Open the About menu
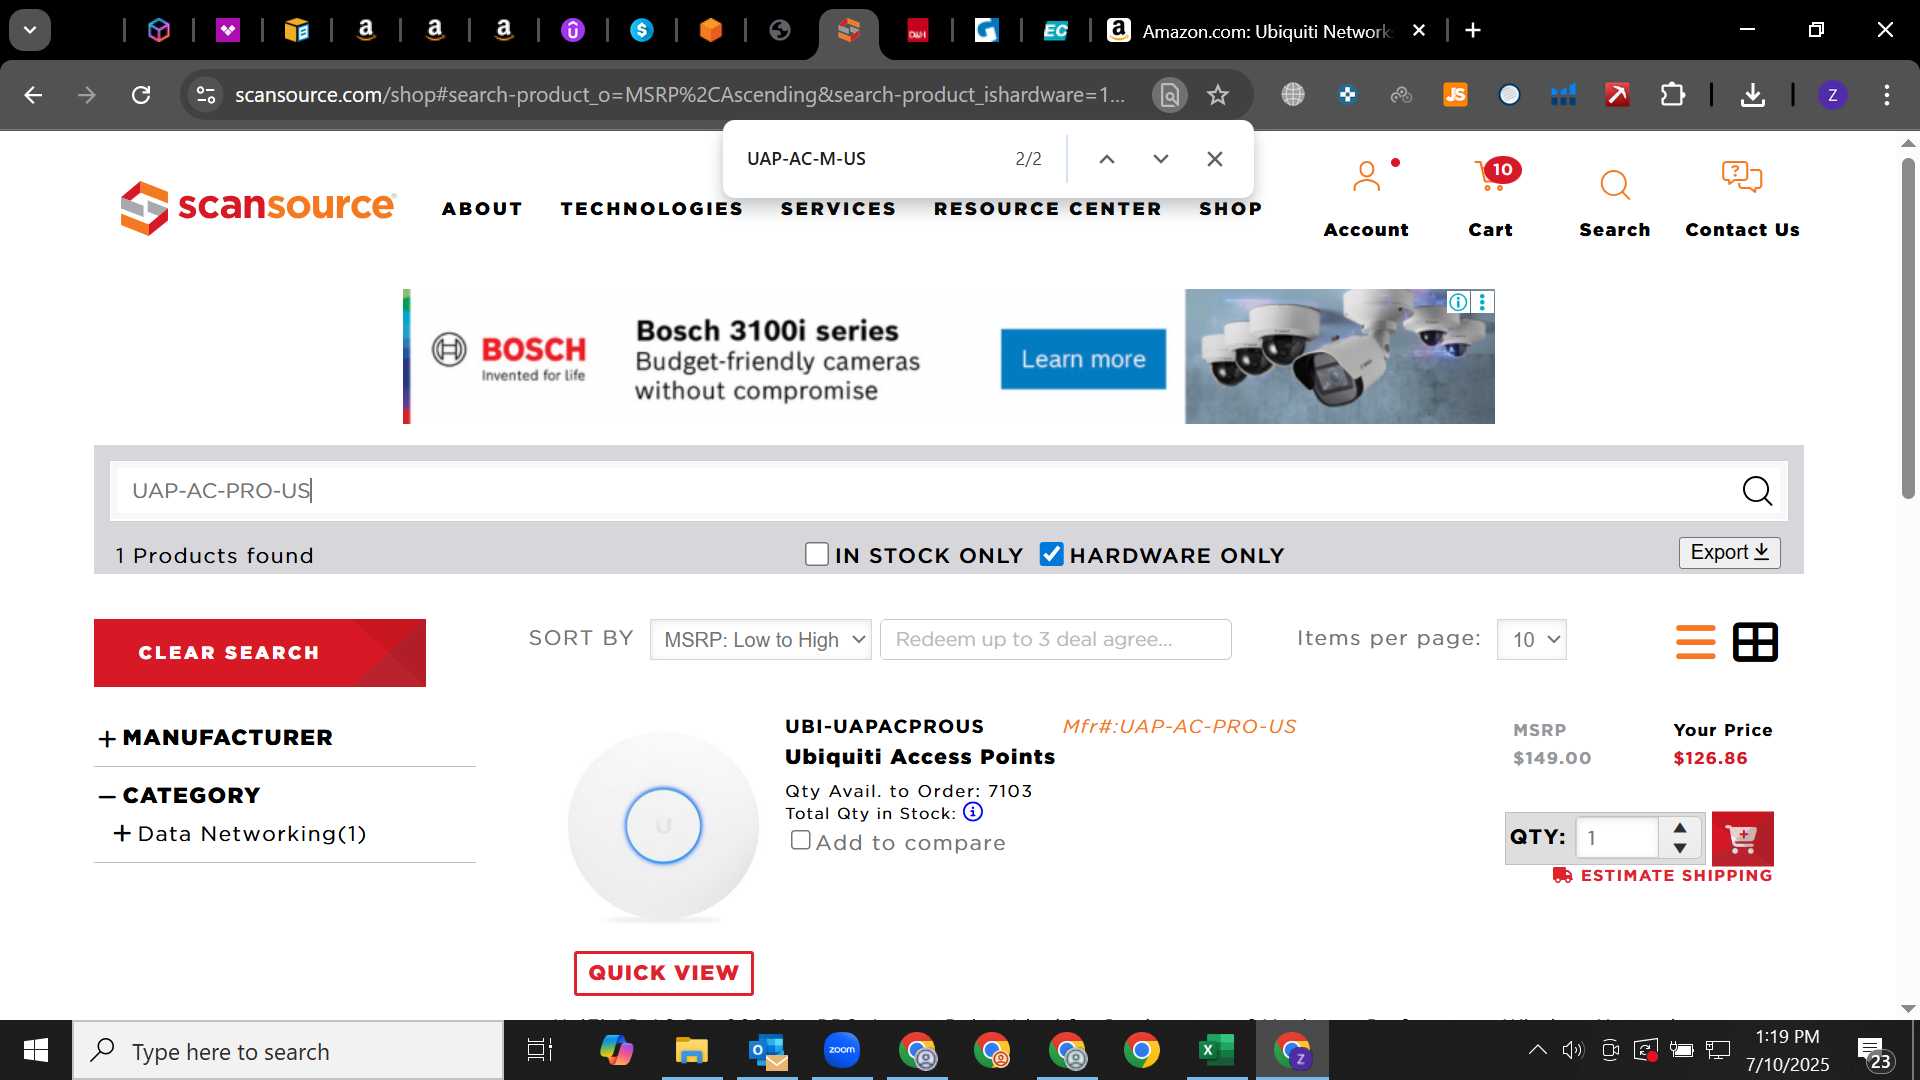The height and width of the screenshot is (1080, 1920). tap(482, 209)
